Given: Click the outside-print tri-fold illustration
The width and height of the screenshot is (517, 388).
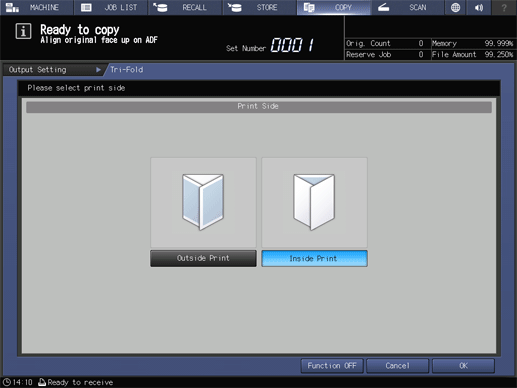Looking at the screenshot, I should [x=203, y=202].
